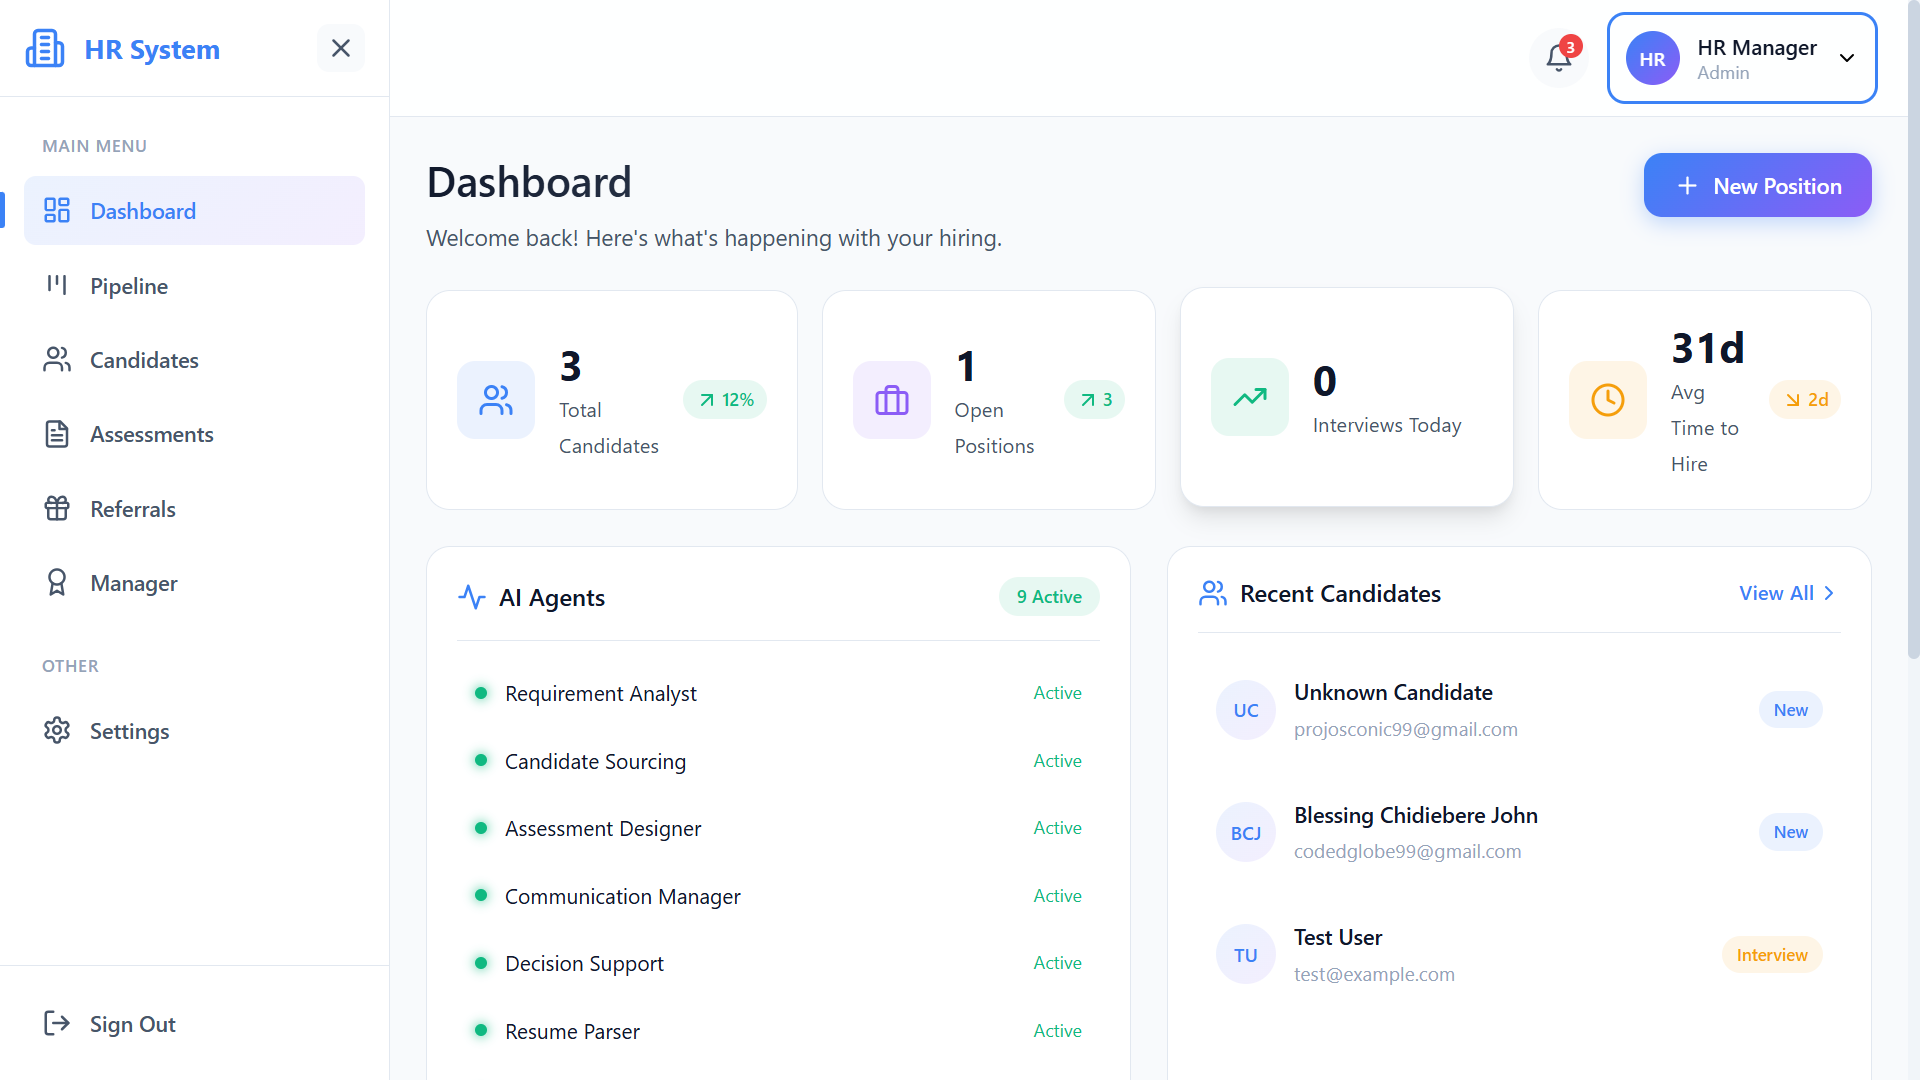This screenshot has width=1920, height=1080.
Task: Open the Assessments section
Action: (x=152, y=434)
